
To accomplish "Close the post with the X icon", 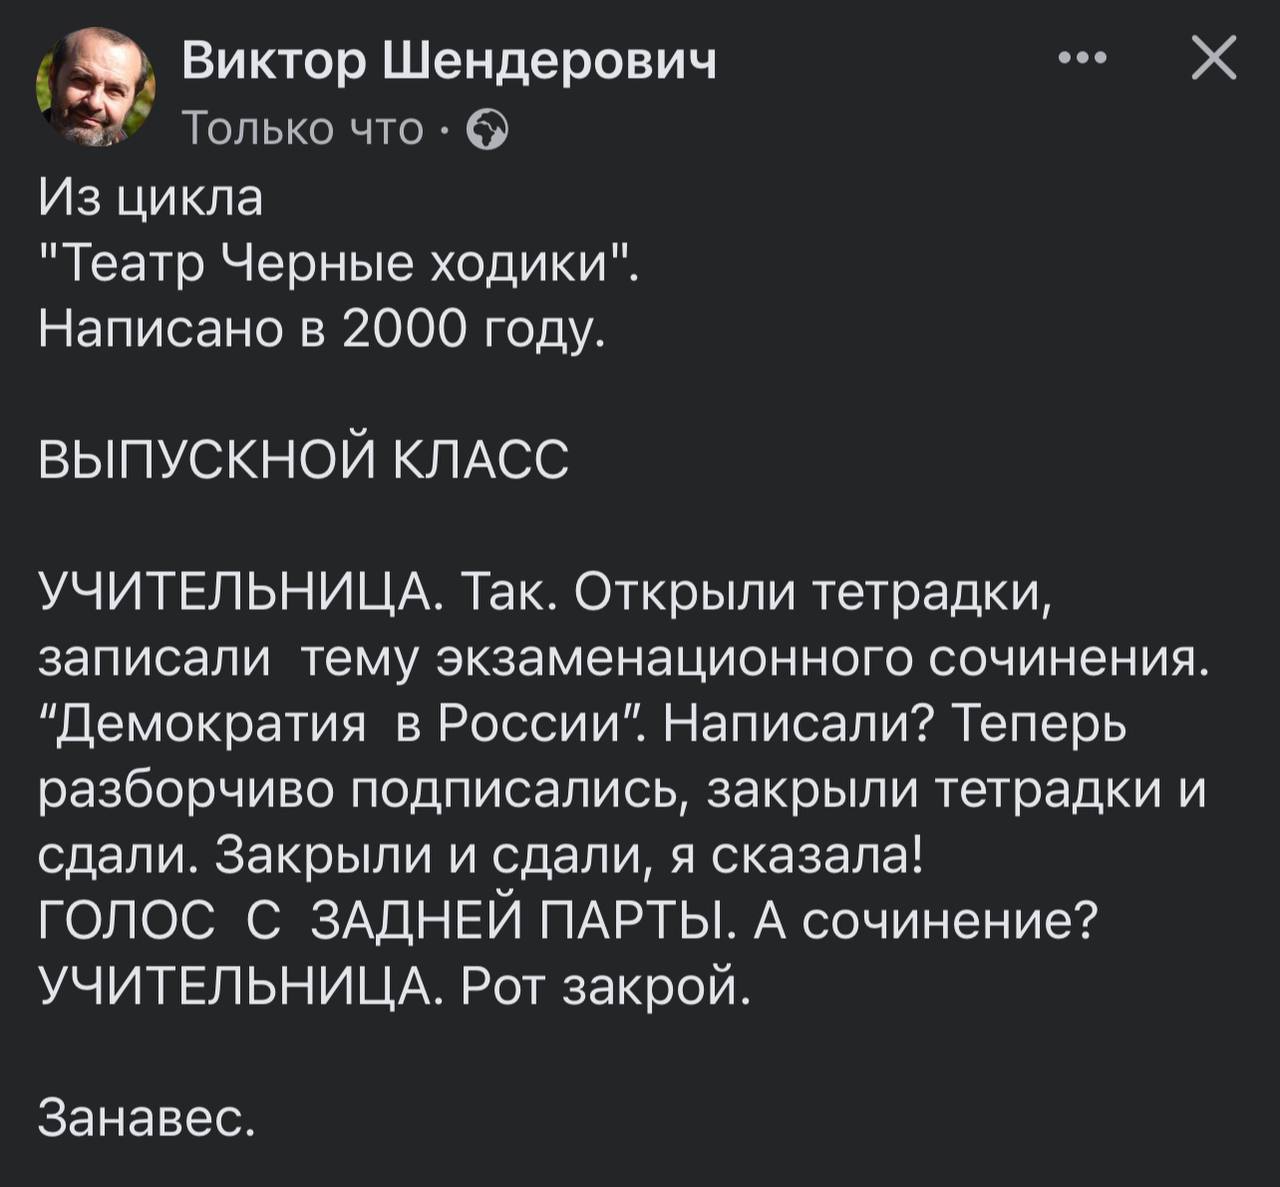I will (x=1214, y=58).
